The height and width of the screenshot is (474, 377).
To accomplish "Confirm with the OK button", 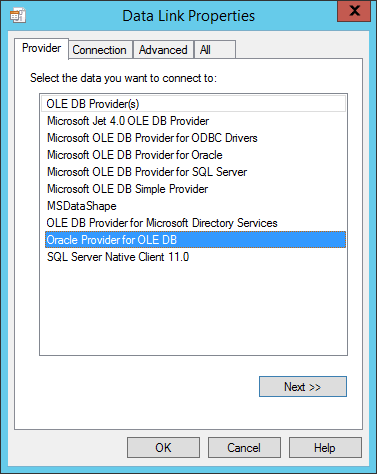I will (x=163, y=448).
